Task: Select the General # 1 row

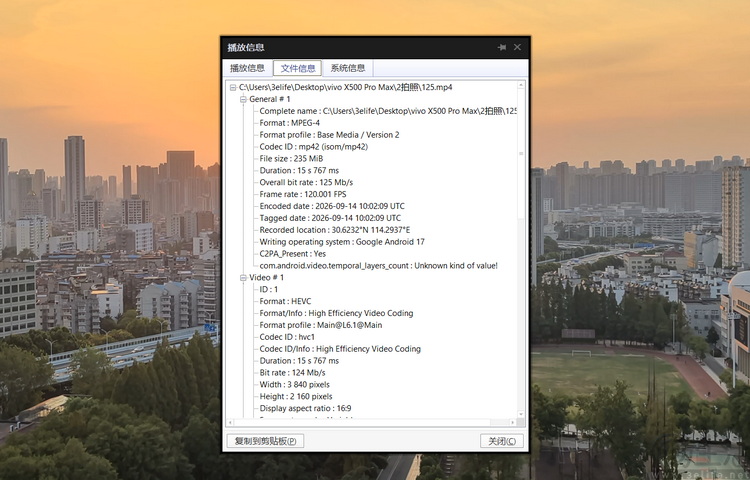Action: (269, 99)
